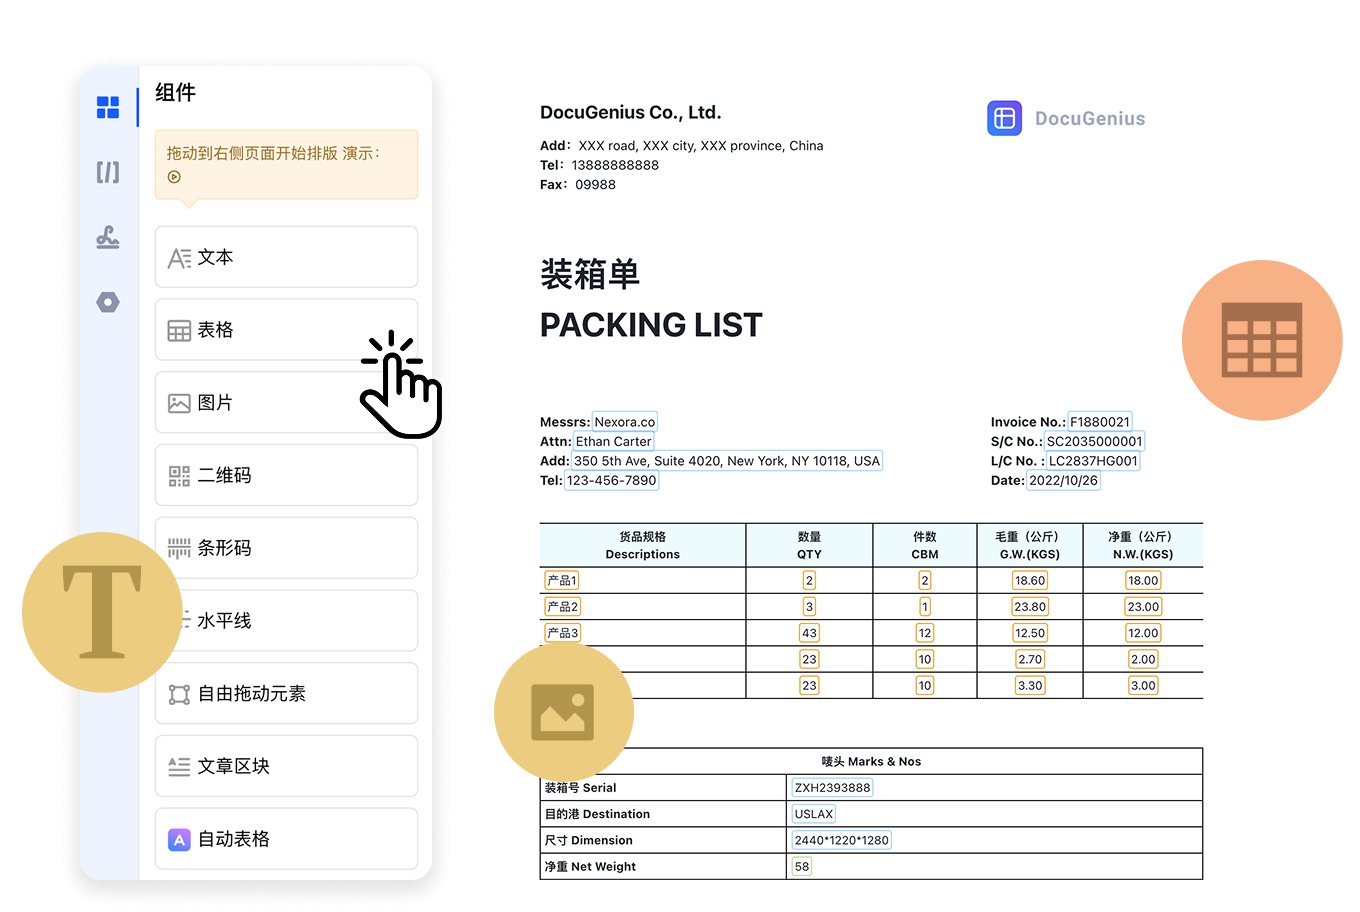Image resolution: width=1360 pixels, height=912 pixels.
Task: Click the picture icon beside 图片
Action: click(x=179, y=403)
